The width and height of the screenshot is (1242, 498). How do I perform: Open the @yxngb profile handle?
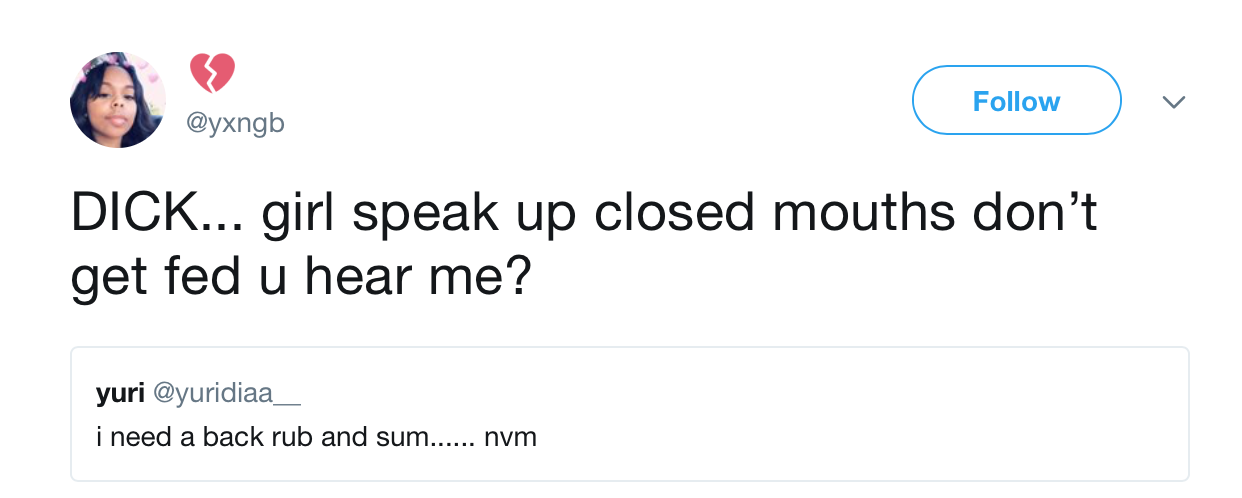point(236,124)
